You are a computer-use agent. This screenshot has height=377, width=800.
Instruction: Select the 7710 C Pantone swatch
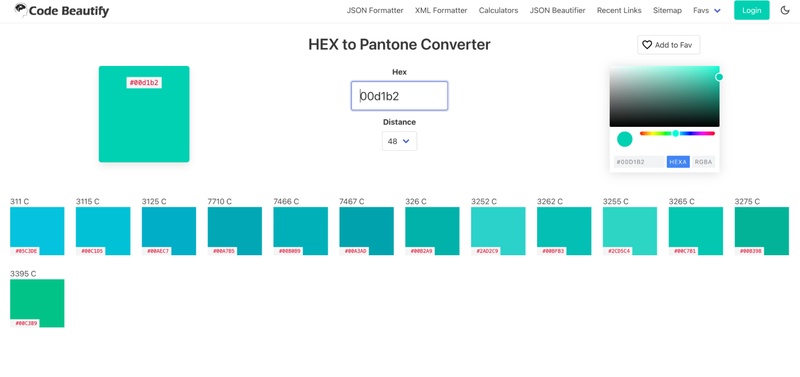coord(235,231)
